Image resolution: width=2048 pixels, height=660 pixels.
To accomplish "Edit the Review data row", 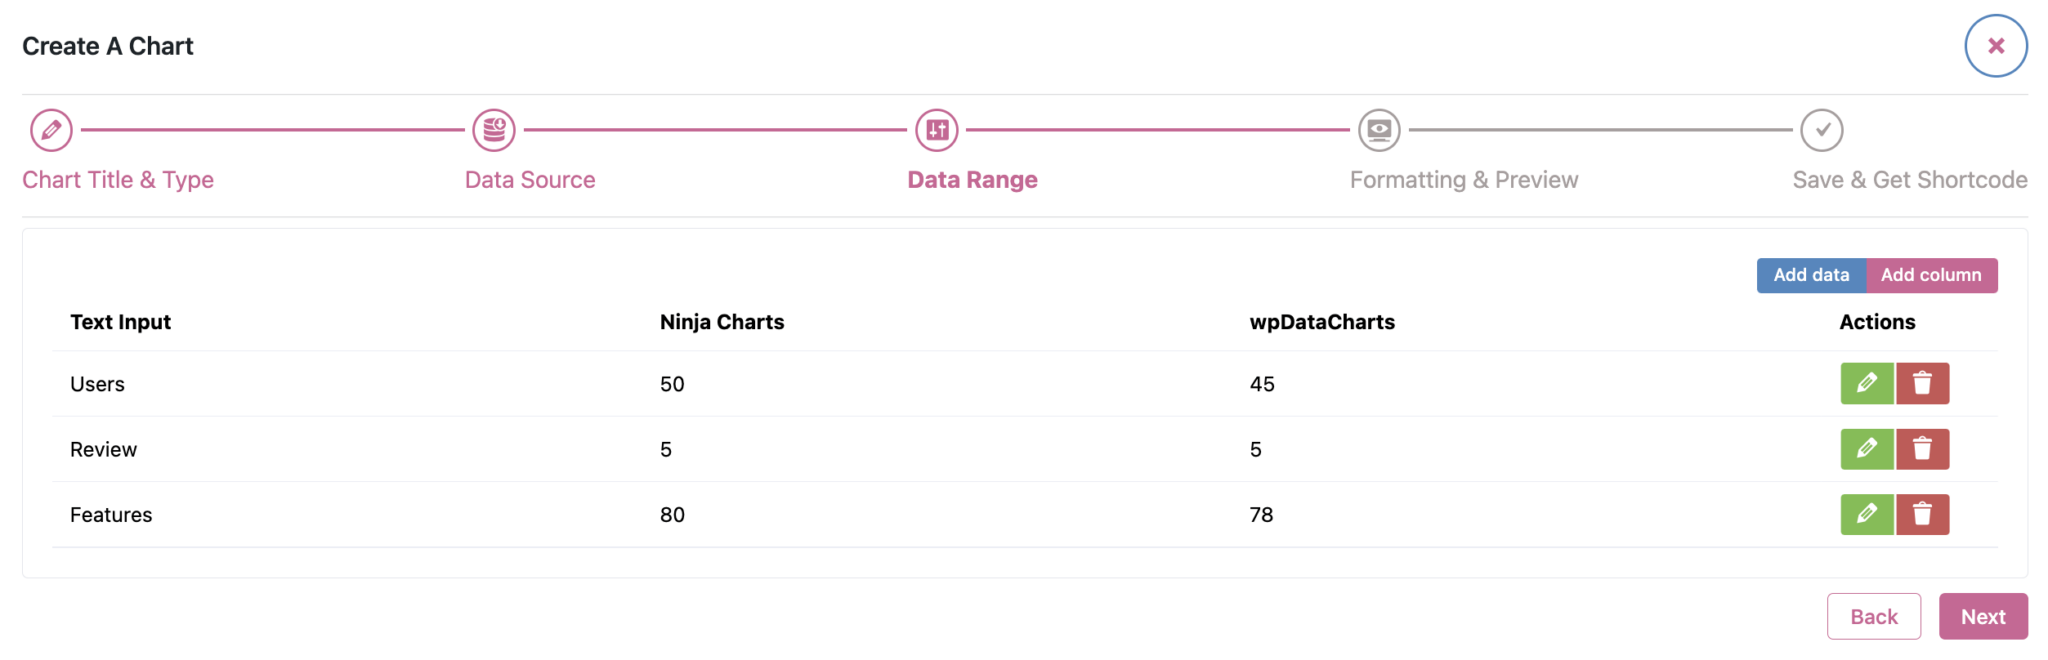I will 1866,449.
